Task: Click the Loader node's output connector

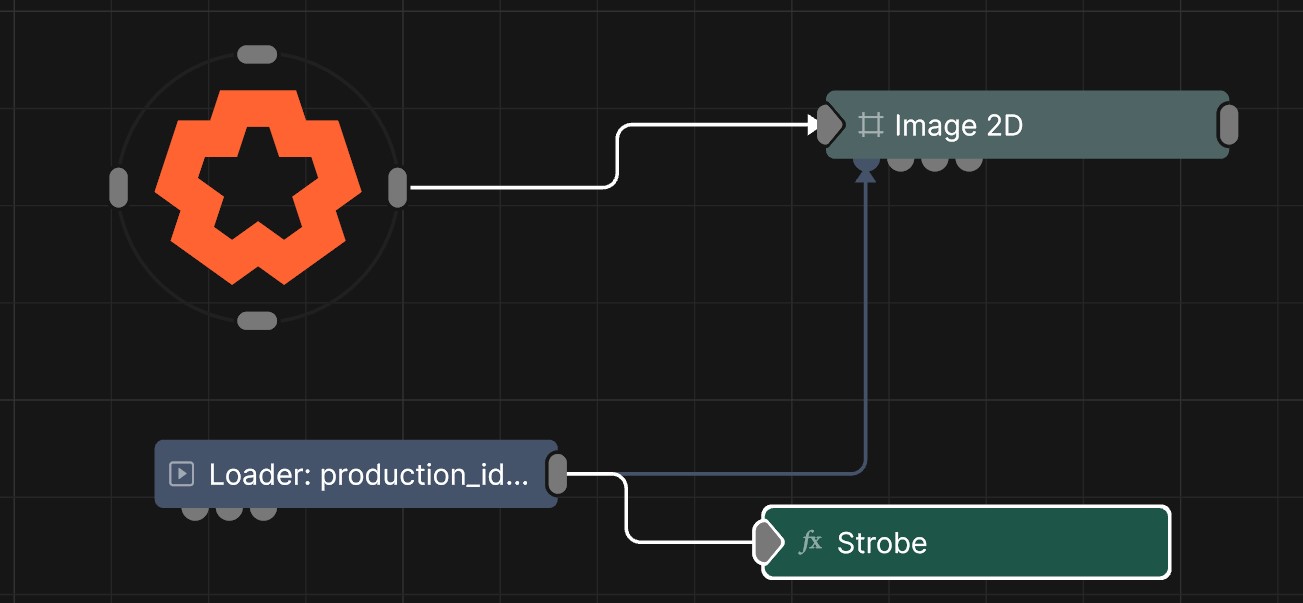Action: click(558, 474)
